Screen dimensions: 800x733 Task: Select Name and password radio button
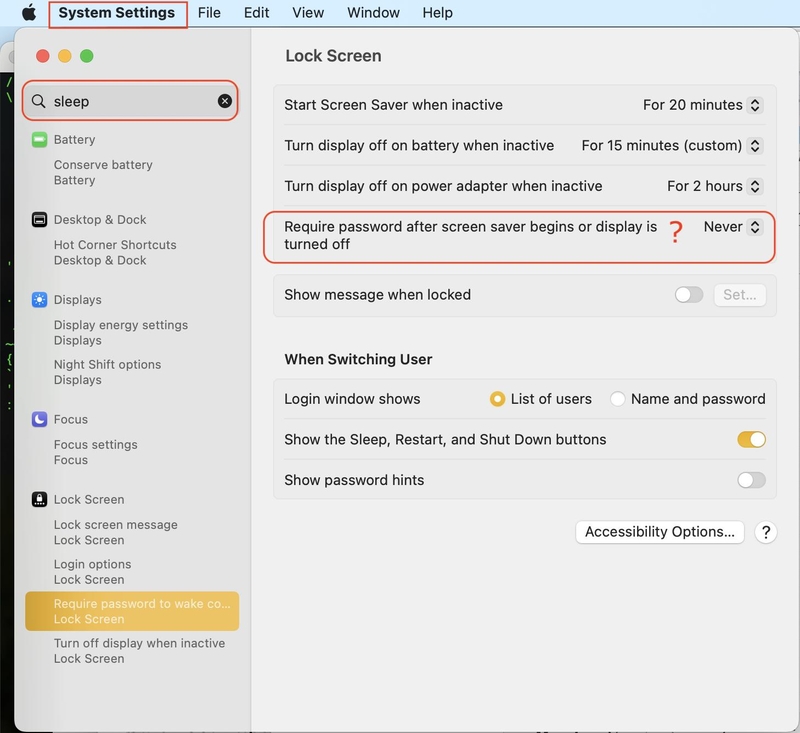pyautogui.click(x=617, y=399)
